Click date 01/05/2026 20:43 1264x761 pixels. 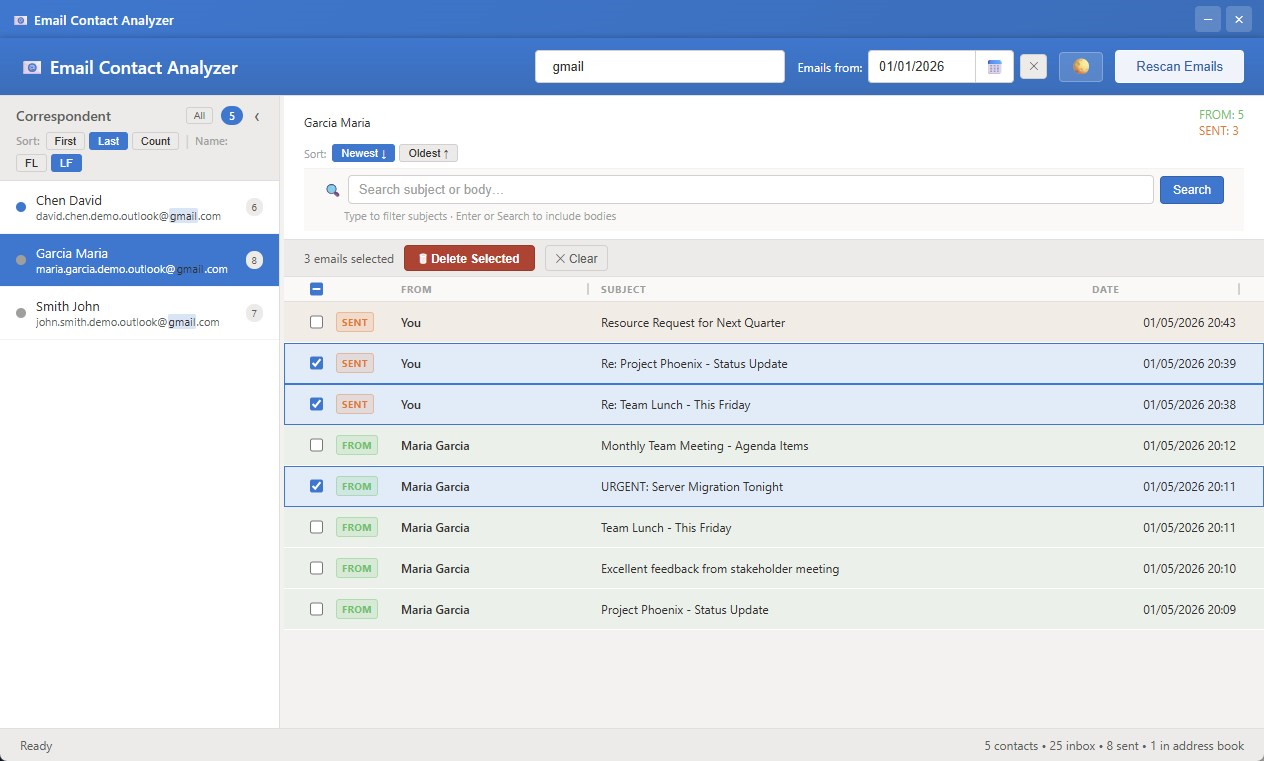point(1189,322)
